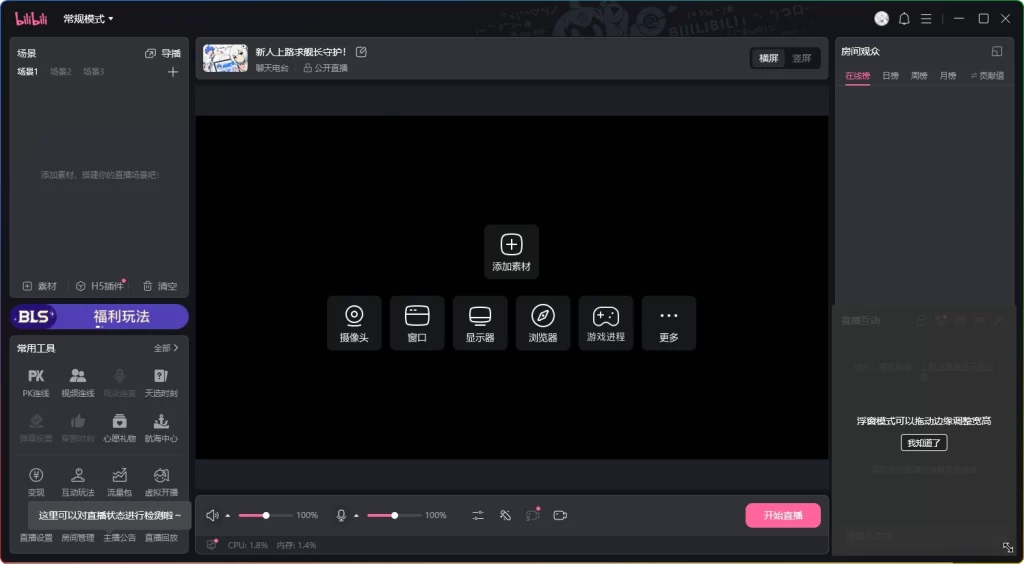Open 虚拟开播 virtual streaming tool
Image resolution: width=1024 pixels, height=564 pixels.
[x=161, y=482]
